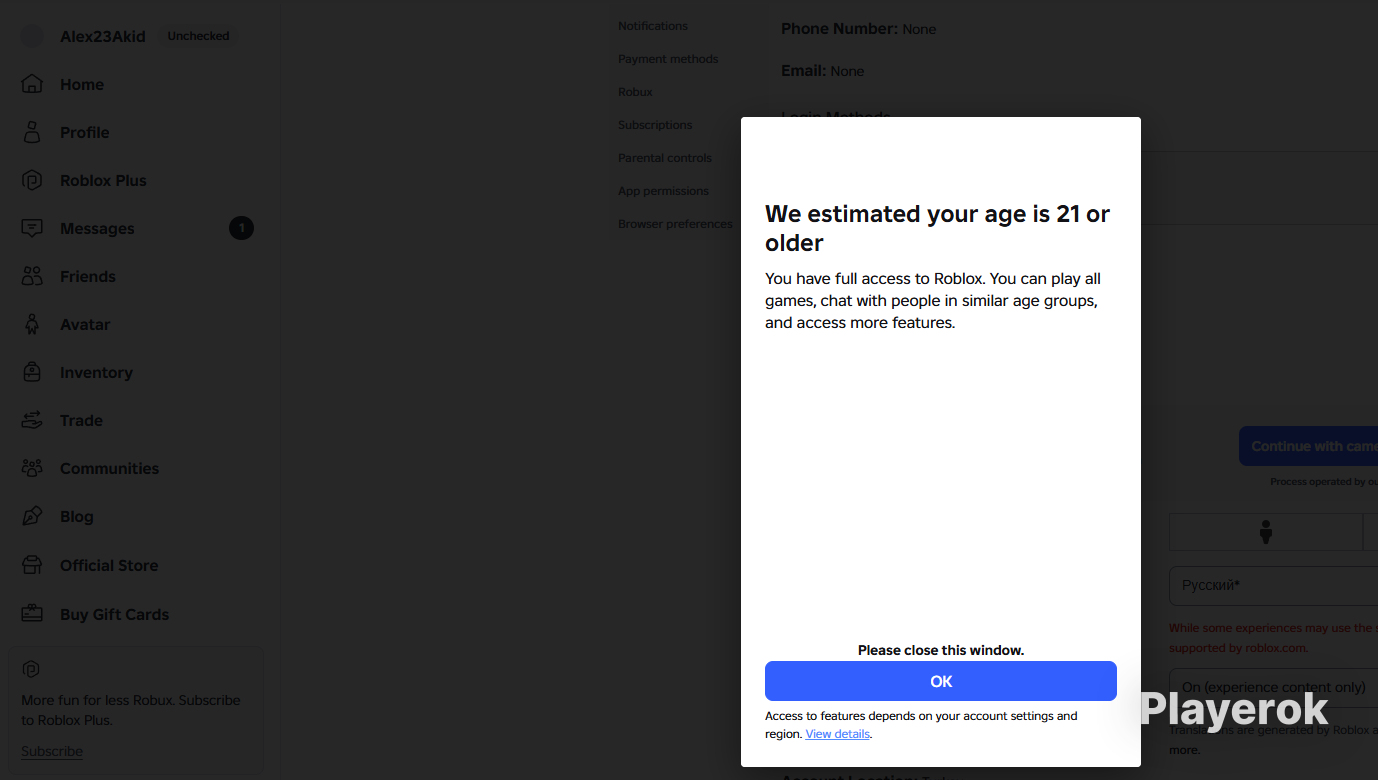Click the Continue with camera button

(x=1309, y=446)
